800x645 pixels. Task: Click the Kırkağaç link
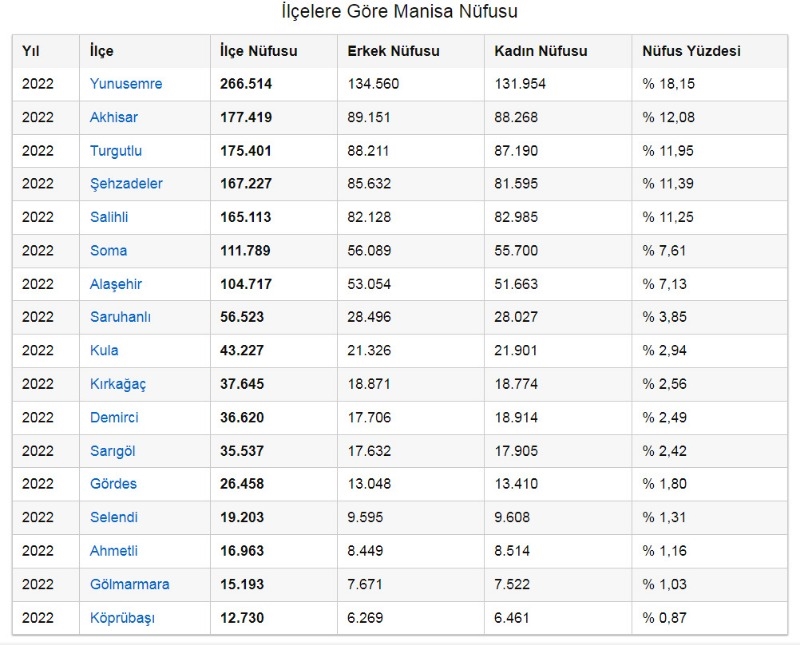coord(118,384)
